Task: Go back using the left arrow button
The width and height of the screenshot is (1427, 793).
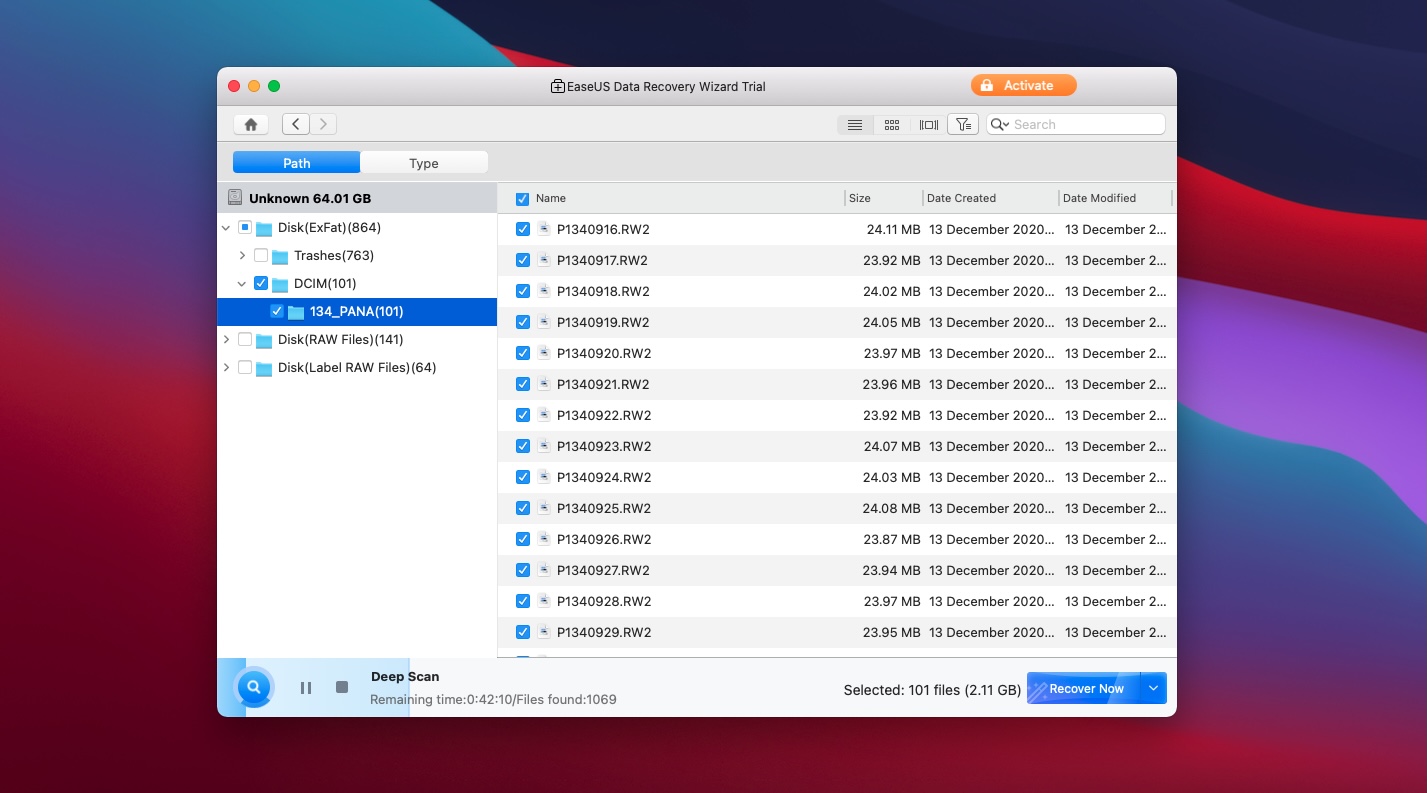Action: (x=296, y=124)
